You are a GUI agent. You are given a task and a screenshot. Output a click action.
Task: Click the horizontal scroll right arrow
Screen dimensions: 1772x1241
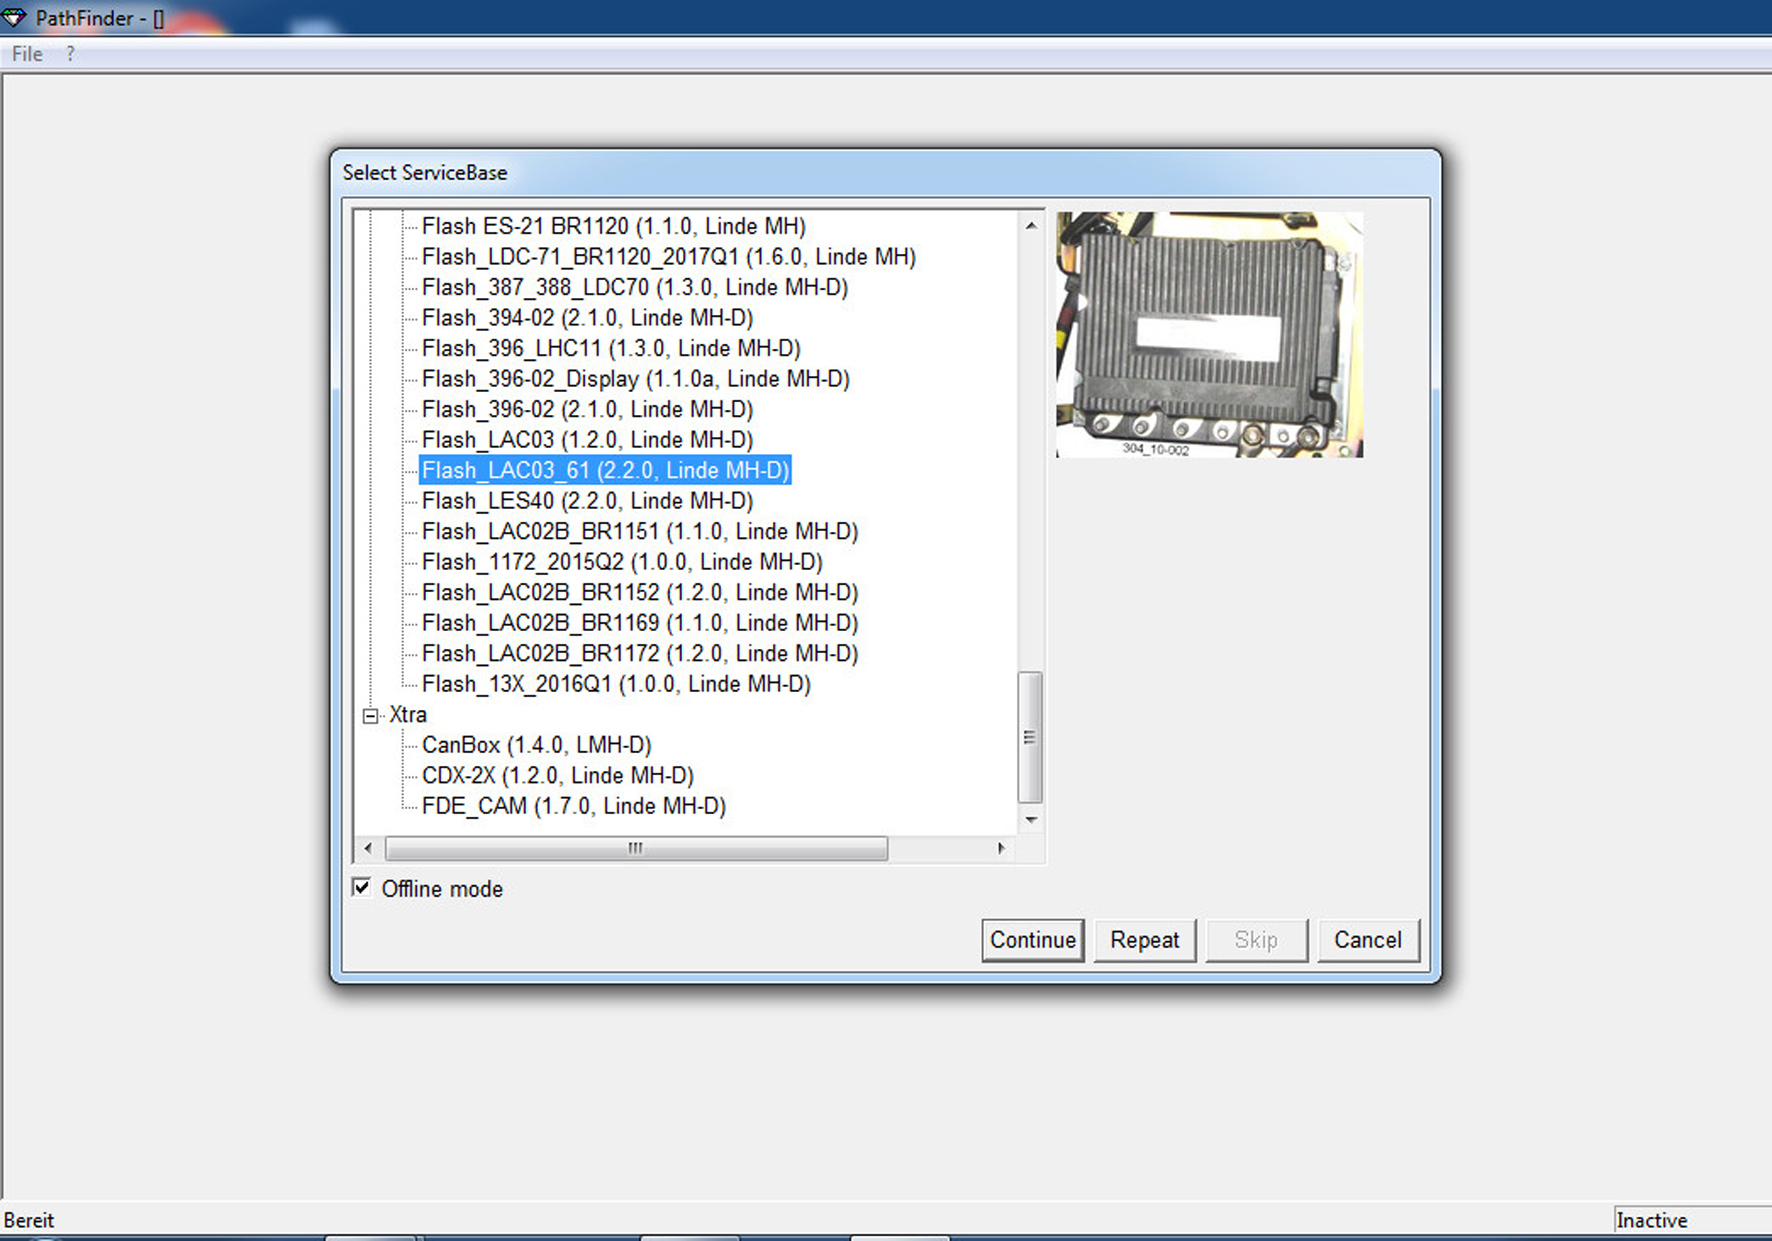(x=1001, y=848)
